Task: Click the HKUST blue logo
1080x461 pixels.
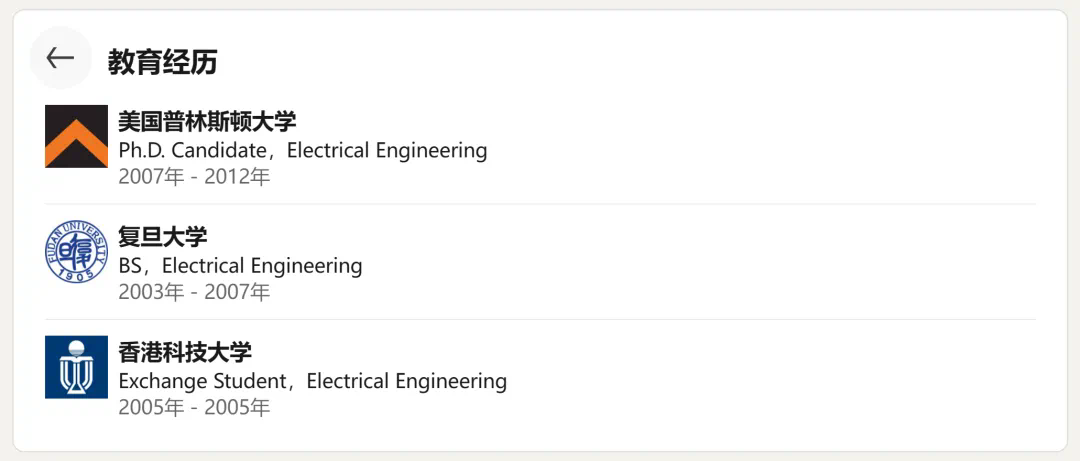Action: pyautogui.click(x=76, y=367)
